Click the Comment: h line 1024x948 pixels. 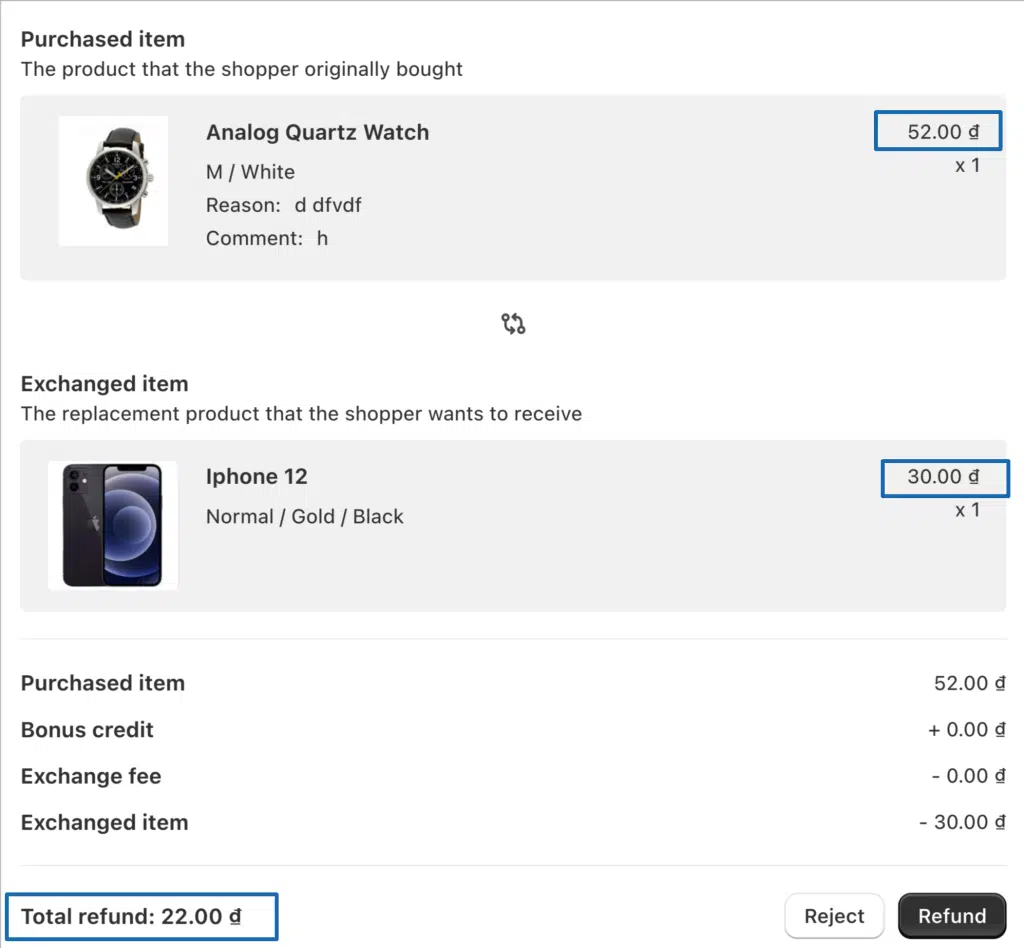click(266, 238)
